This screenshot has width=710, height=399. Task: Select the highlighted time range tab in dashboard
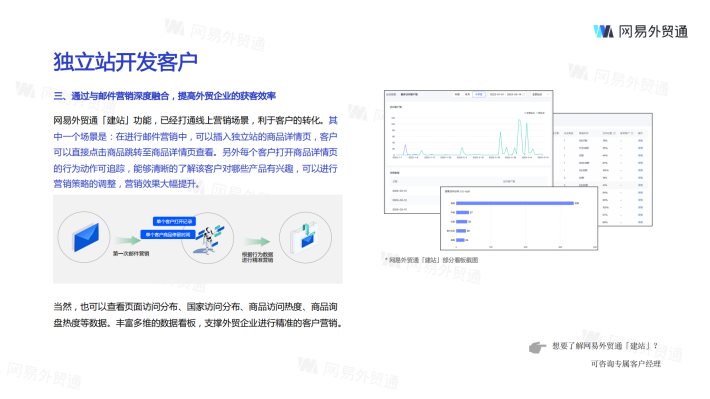coord(479,95)
